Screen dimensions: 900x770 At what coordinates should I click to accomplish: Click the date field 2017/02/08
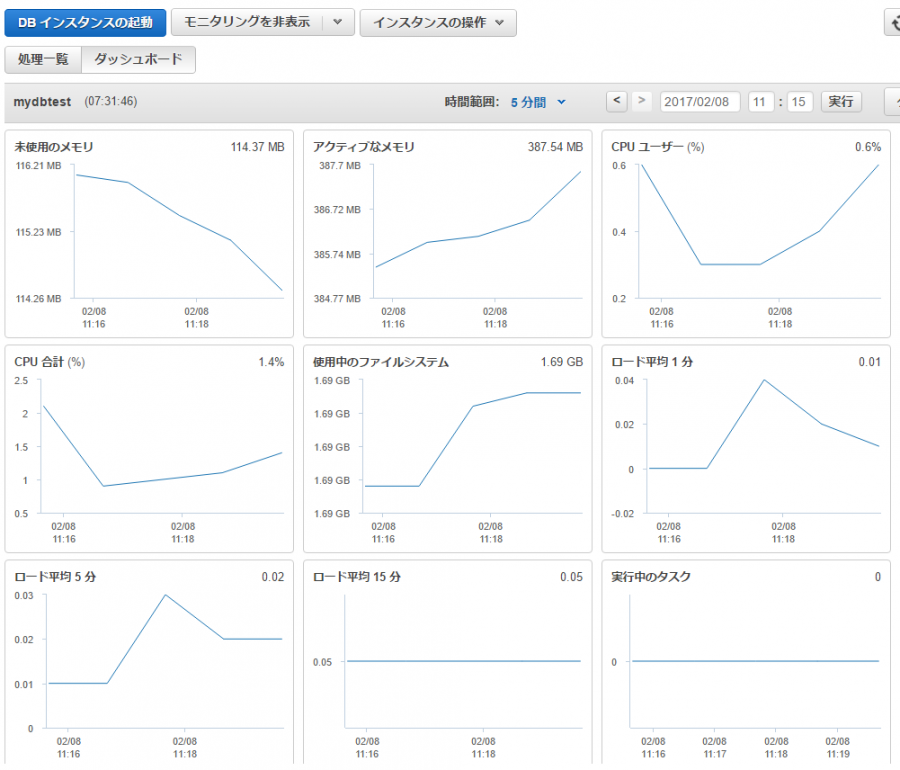pyautogui.click(x=700, y=102)
